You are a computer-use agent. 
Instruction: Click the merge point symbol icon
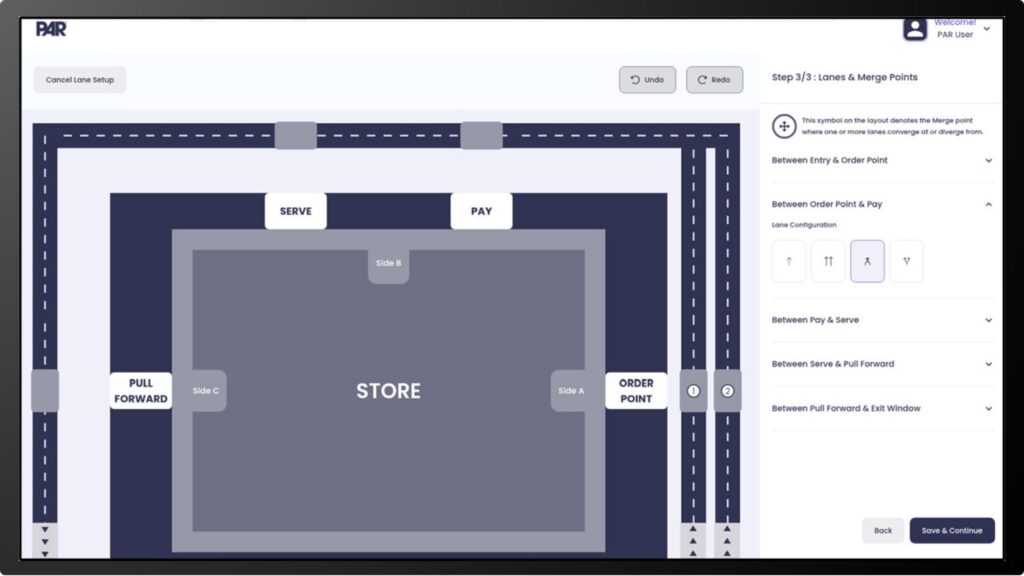(785, 126)
